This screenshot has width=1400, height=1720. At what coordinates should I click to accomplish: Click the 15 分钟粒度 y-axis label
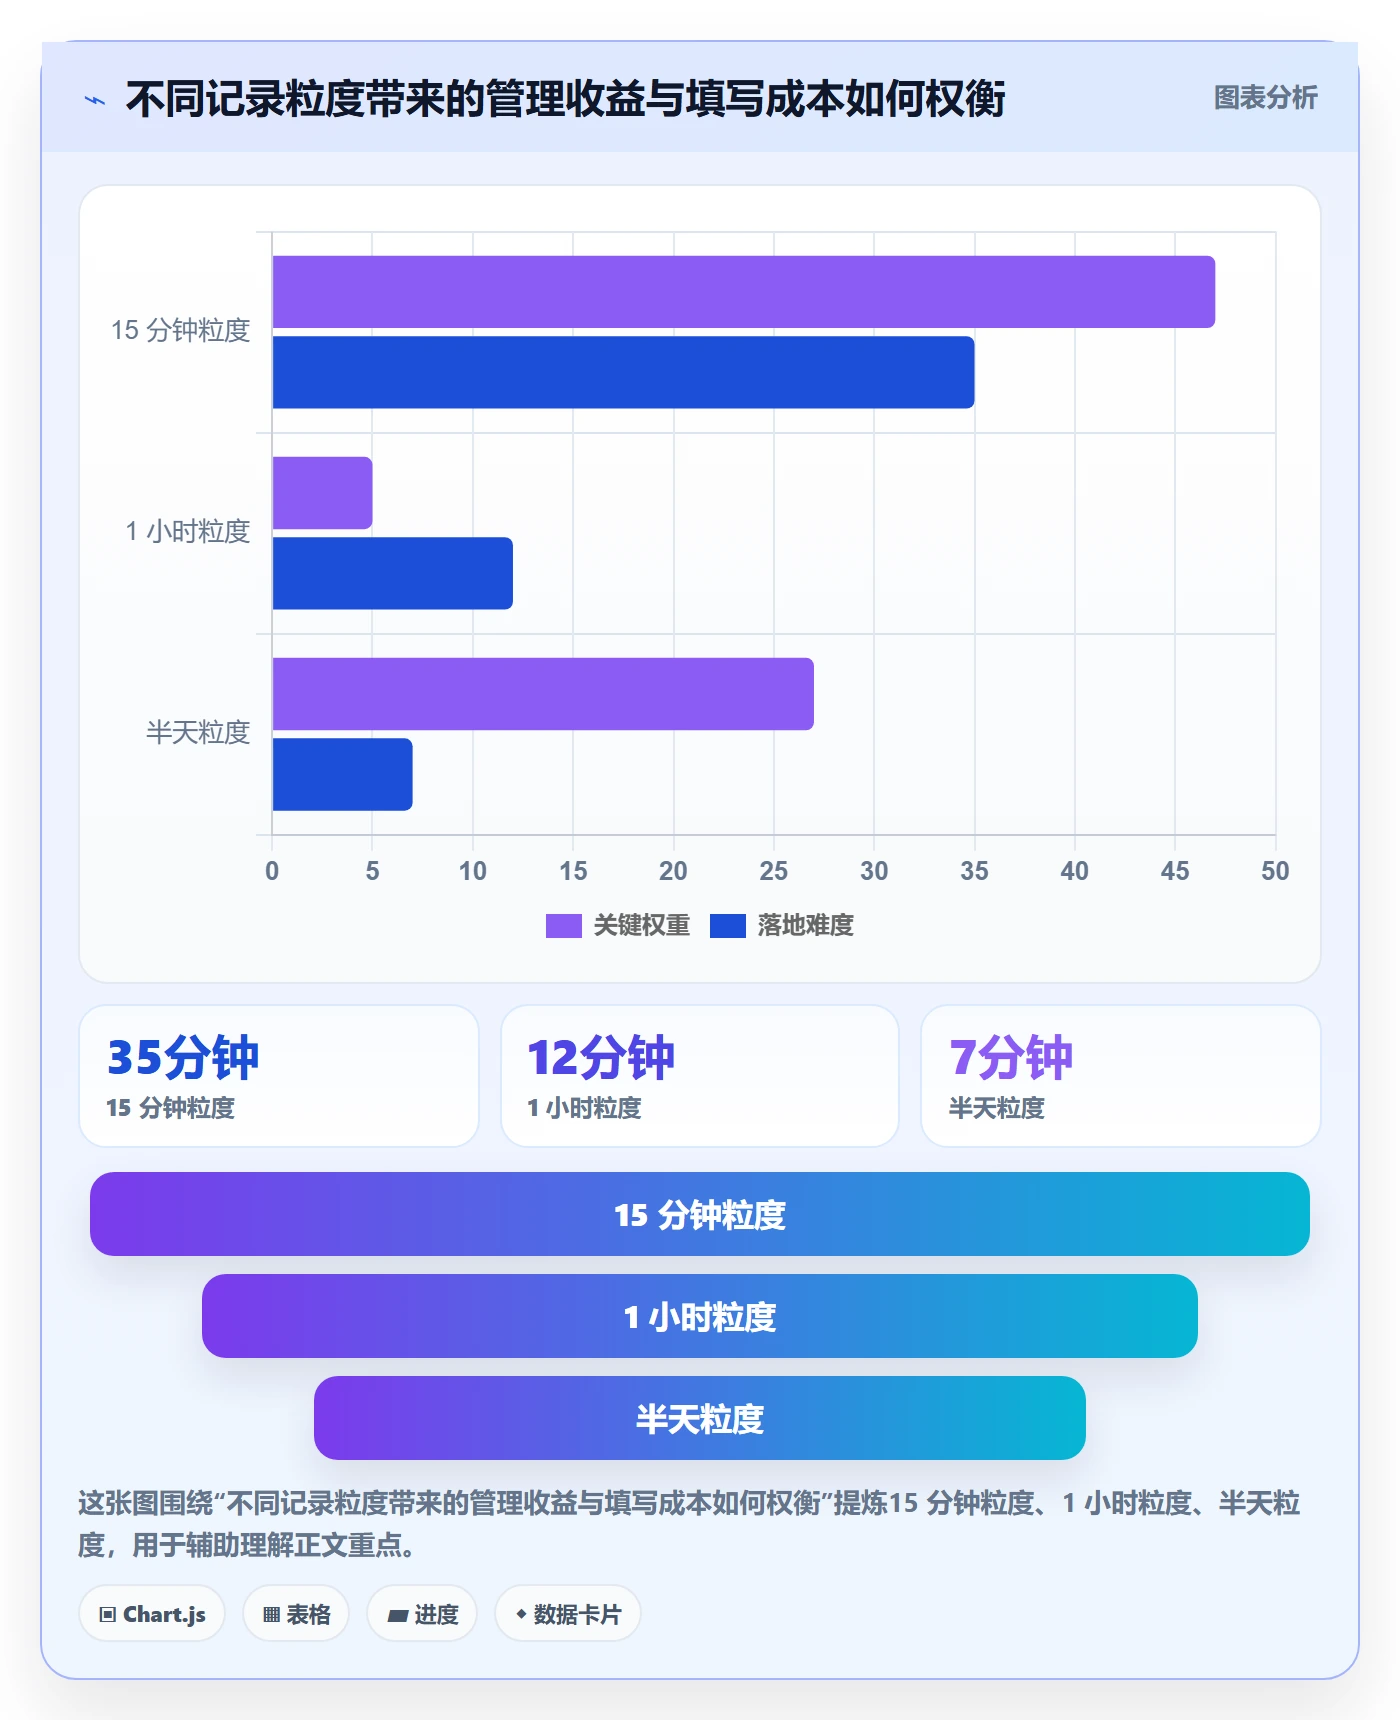[x=180, y=331]
